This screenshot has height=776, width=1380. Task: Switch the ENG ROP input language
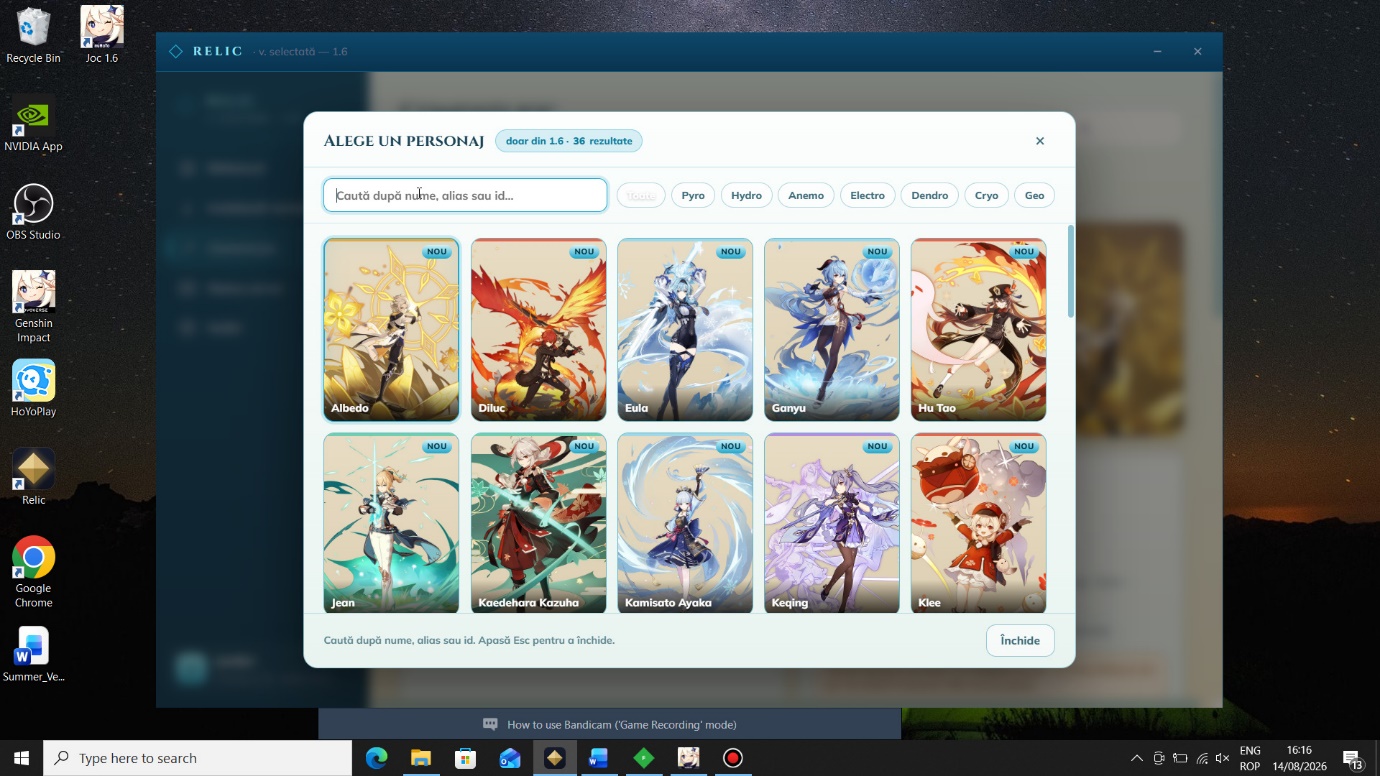[x=1250, y=758]
